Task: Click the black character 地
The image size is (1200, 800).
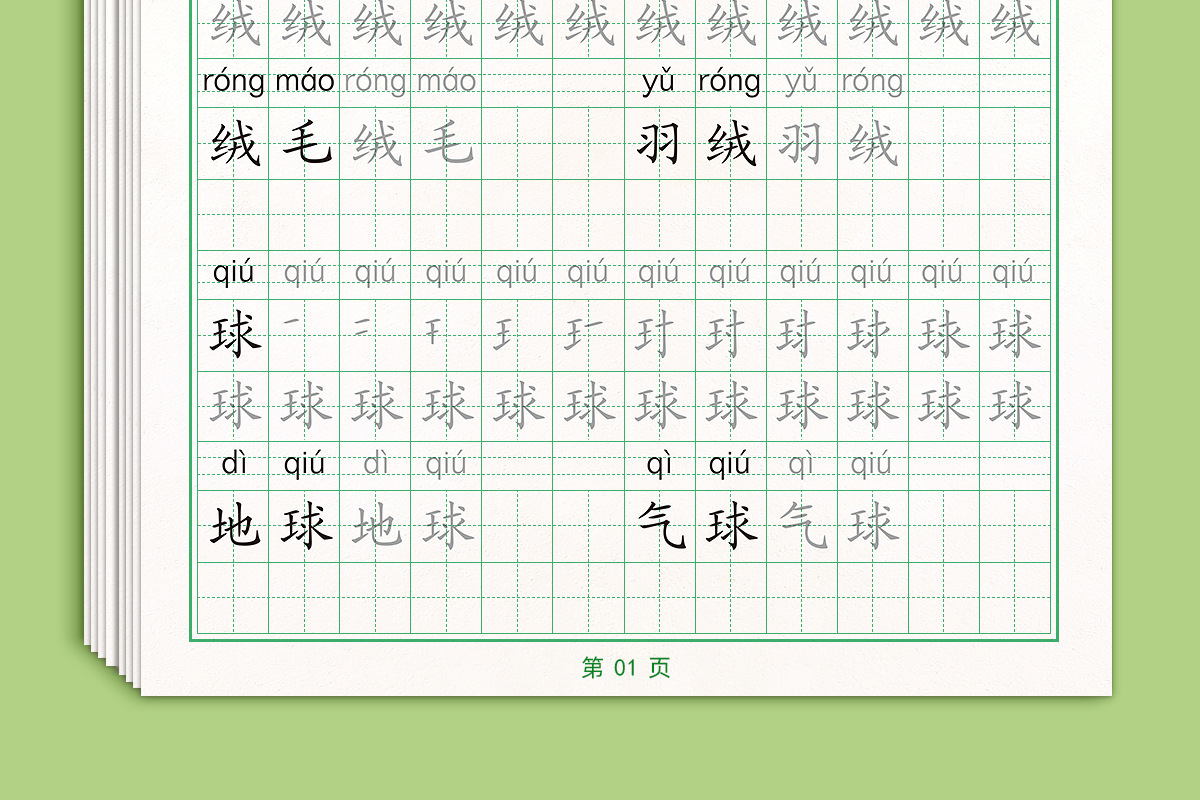Action: tap(235, 526)
